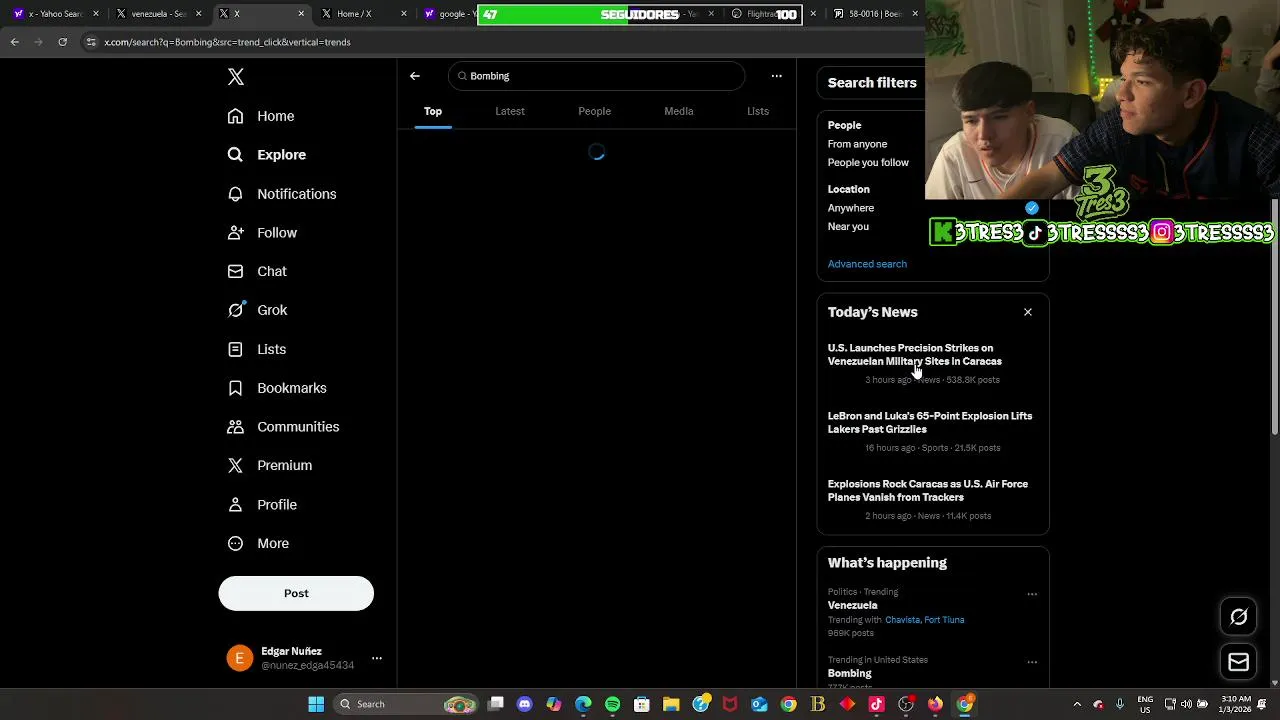The width and height of the screenshot is (1280, 720).
Task: Open the search options three-dot menu
Action: click(776, 76)
